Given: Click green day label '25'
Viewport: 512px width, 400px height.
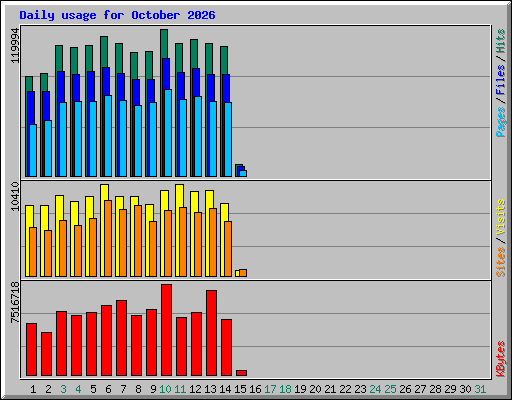Looking at the screenshot, I should click(390, 389).
